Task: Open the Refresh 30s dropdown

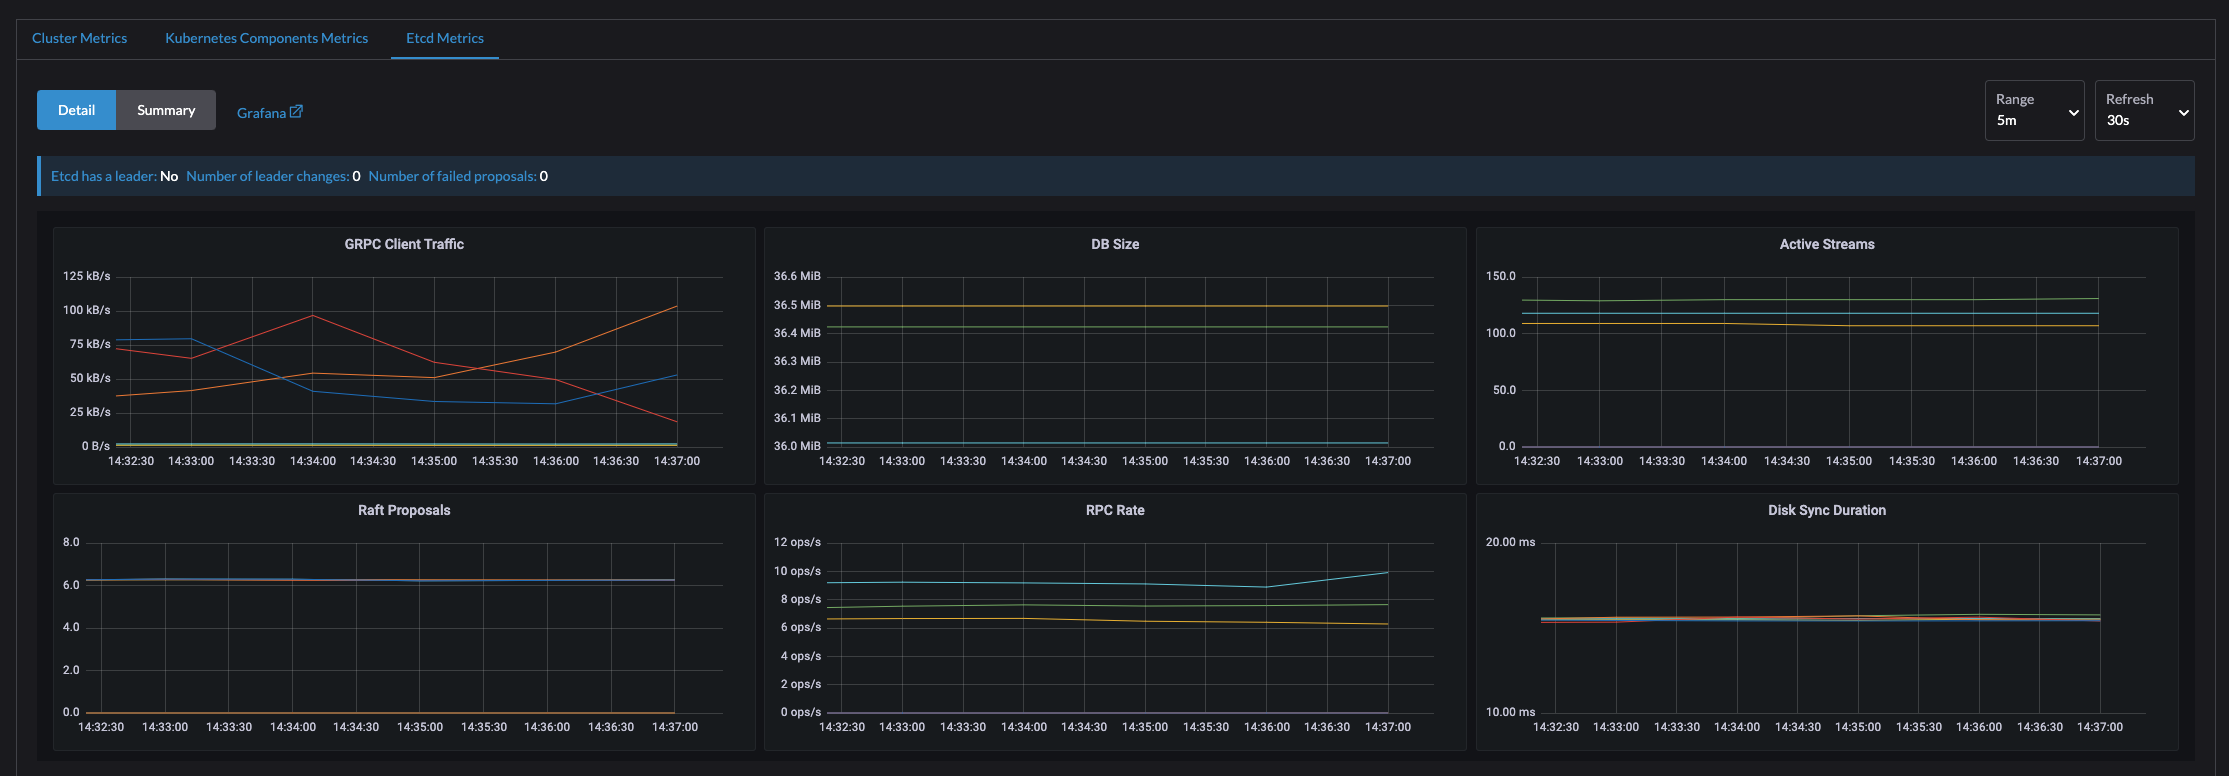Action: coord(2144,110)
